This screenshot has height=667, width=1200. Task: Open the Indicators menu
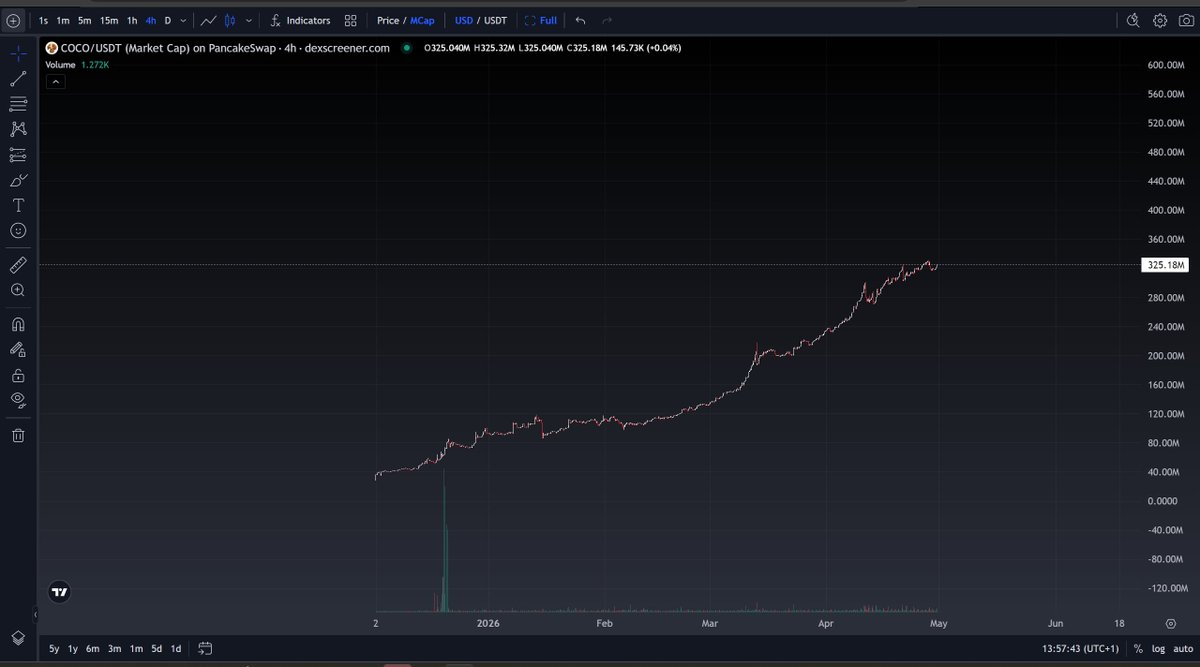[300, 20]
